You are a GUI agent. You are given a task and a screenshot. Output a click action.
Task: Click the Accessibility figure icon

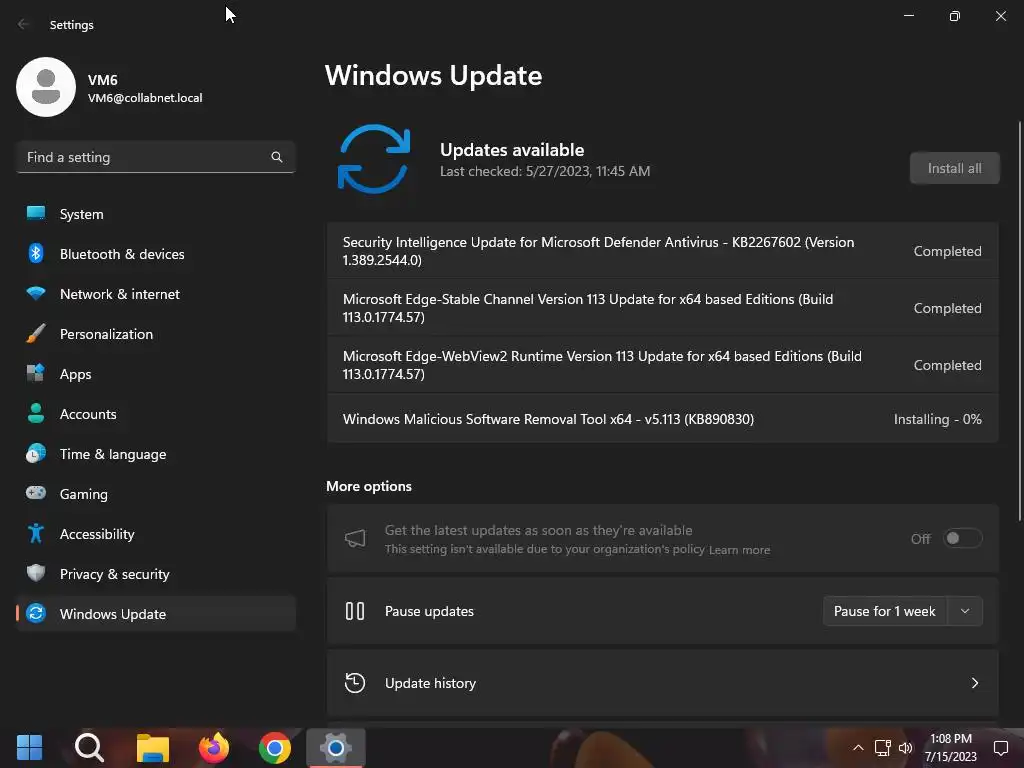point(36,534)
